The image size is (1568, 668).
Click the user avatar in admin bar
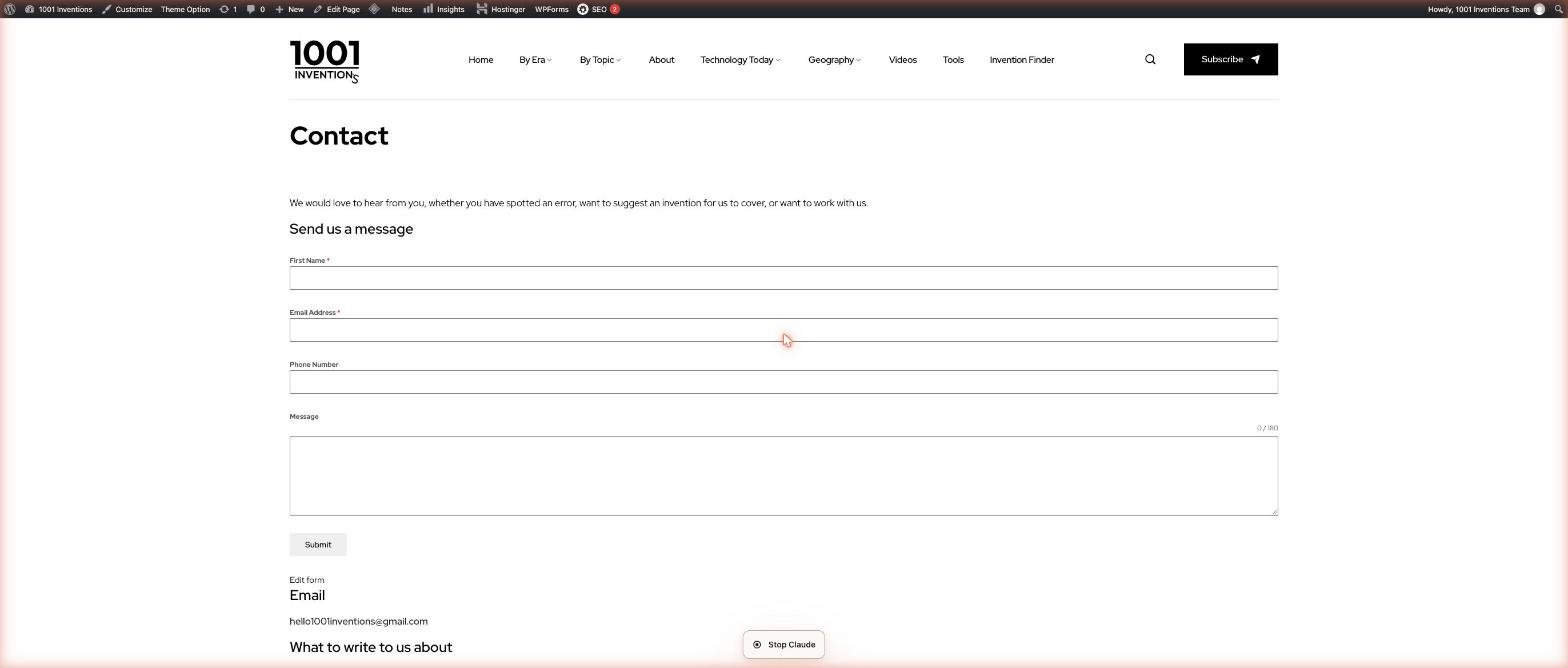click(x=1539, y=9)
